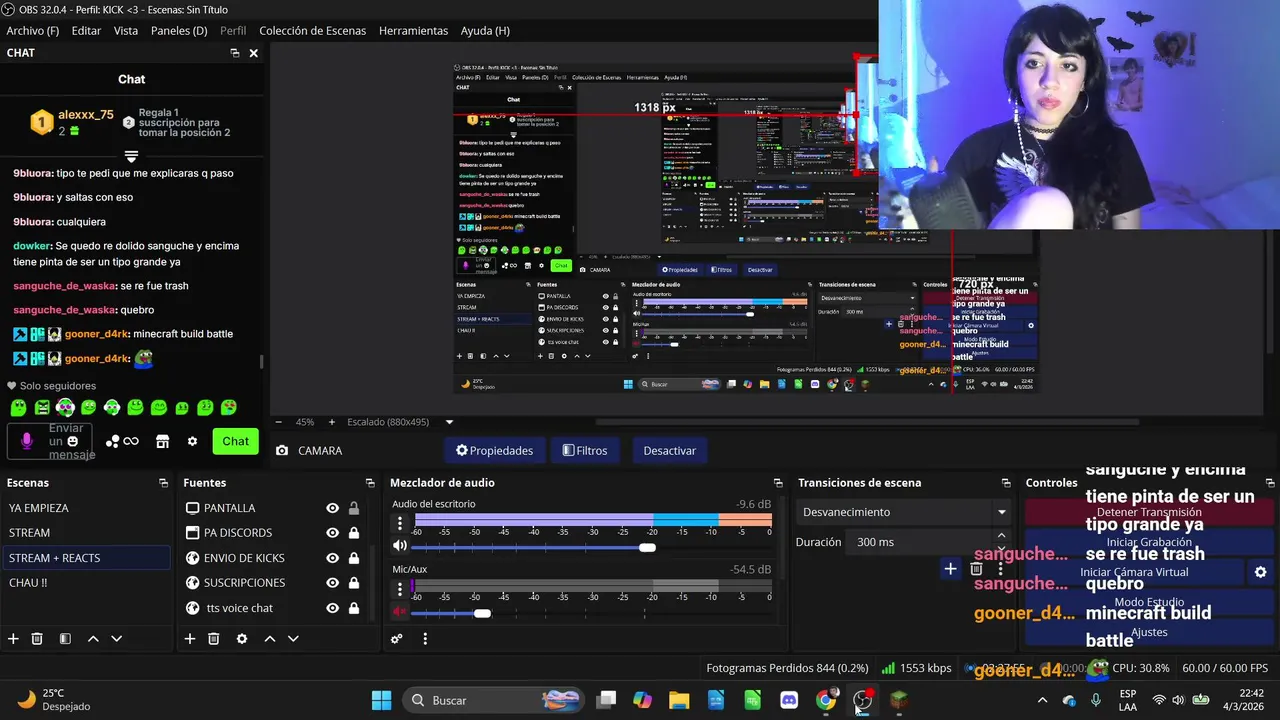Screen dimensions: 1280x720
Task: Hide the ENVIO DE KICKS source
Action: point(332,558)
